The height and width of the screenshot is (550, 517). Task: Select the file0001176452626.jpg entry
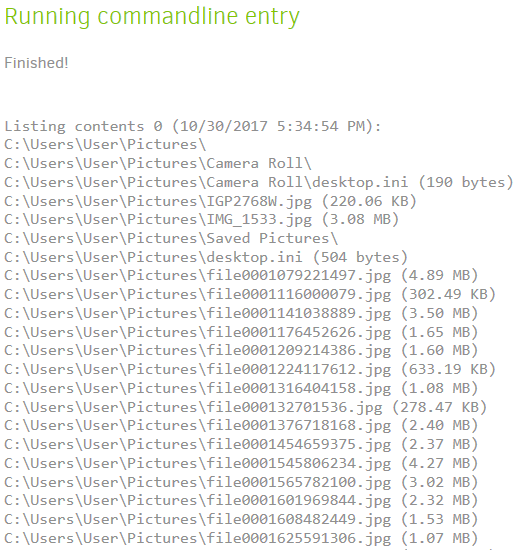pos(241,332)
